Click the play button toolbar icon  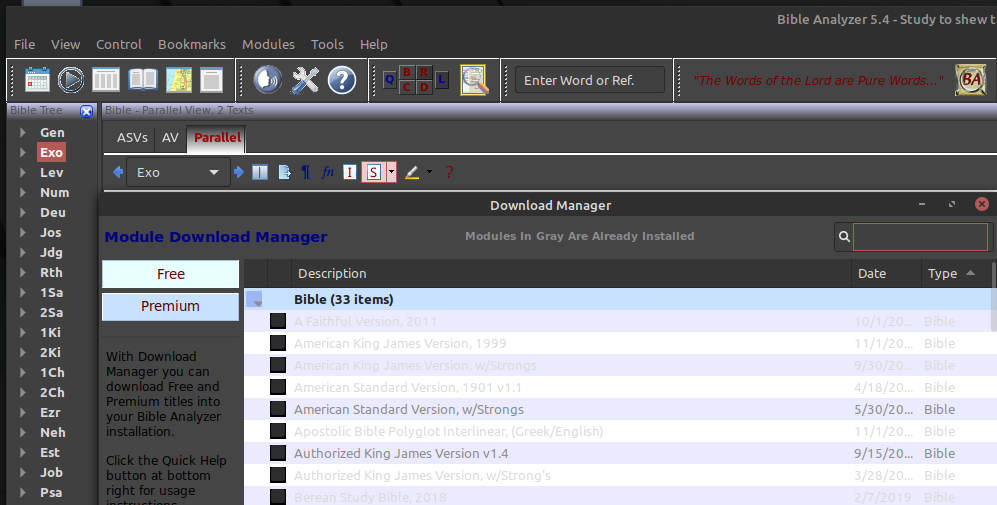coord(71,80)
